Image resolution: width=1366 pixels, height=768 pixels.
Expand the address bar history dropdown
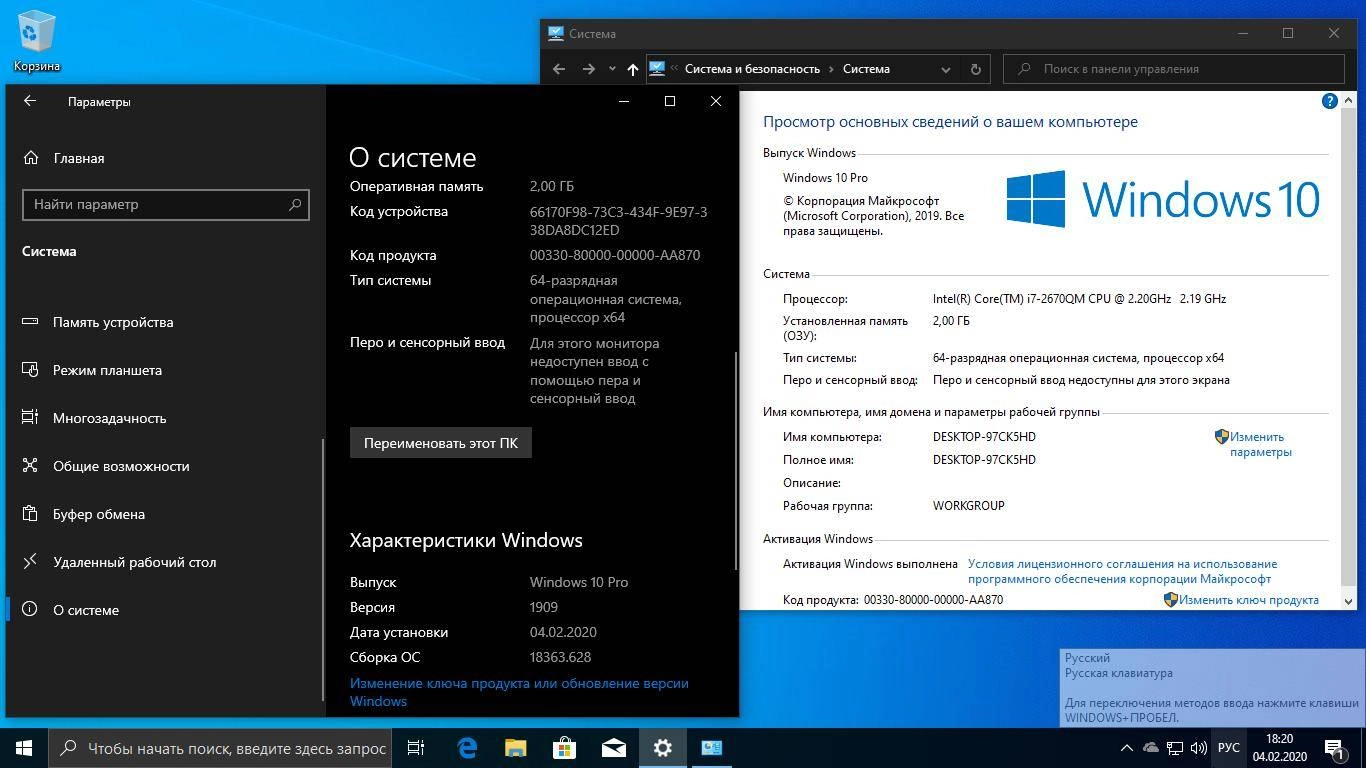[945, 69]
